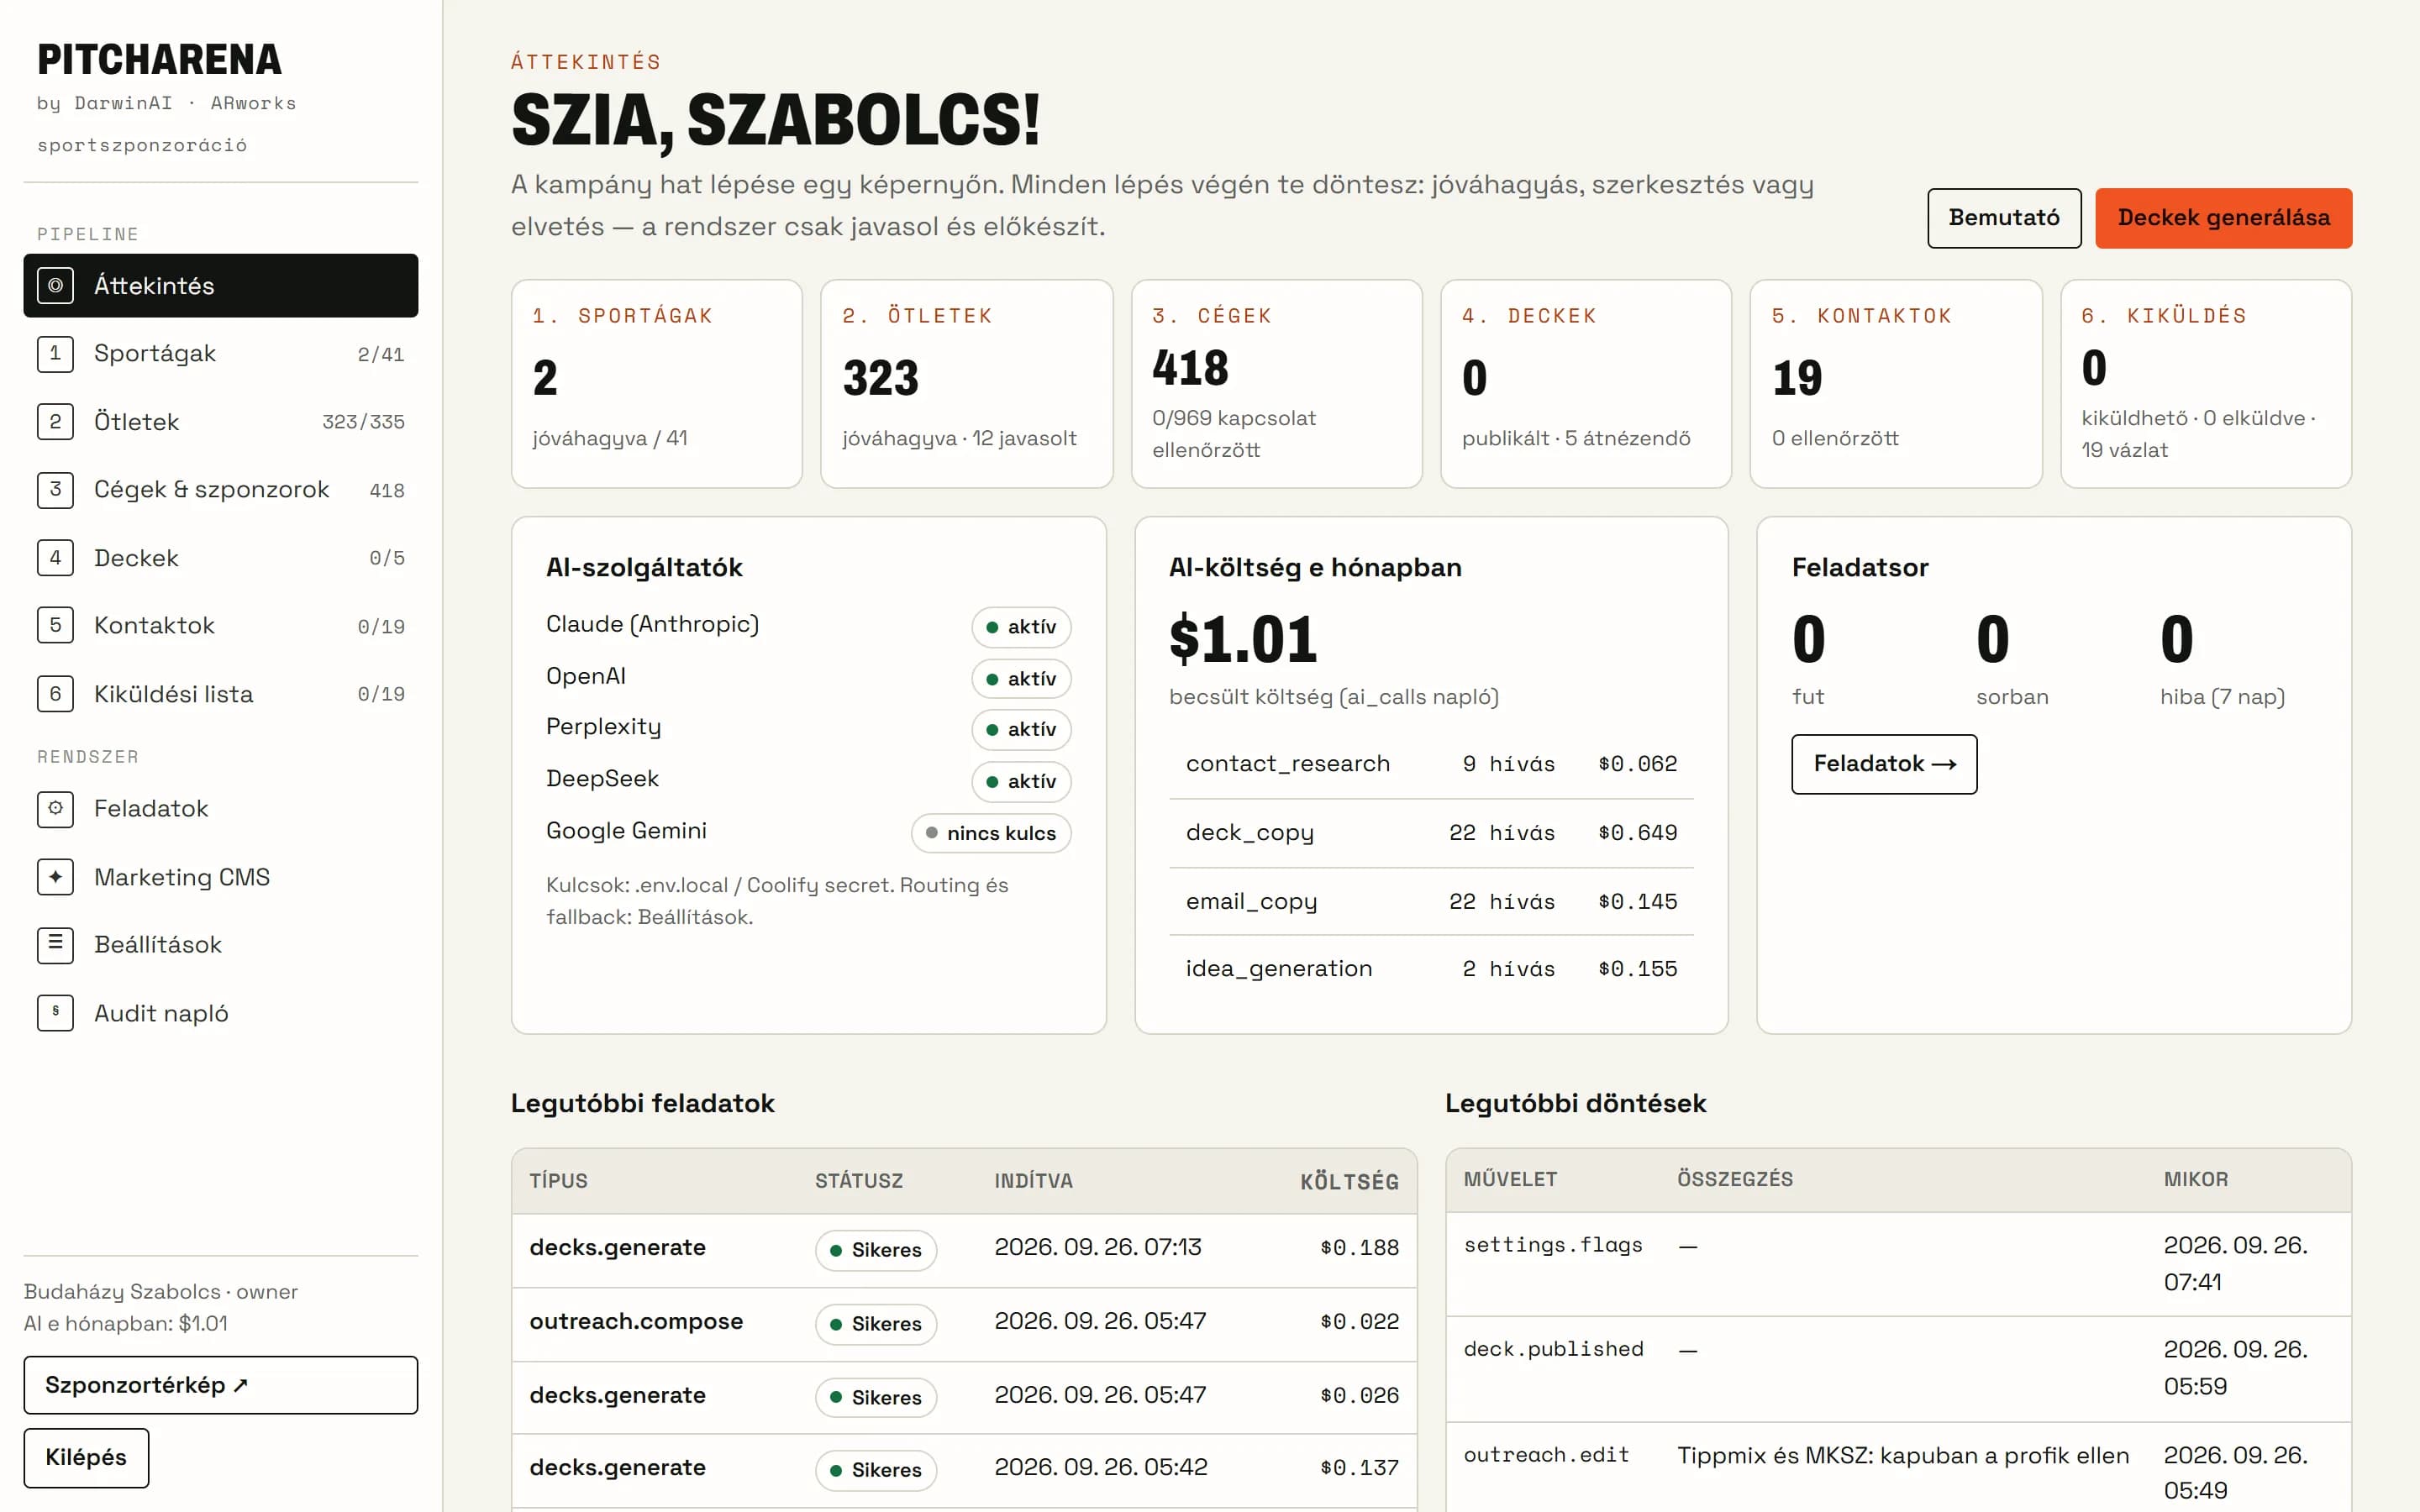Click the contact_research cost row
This screenshot has height=1512, width=2420.
[x=1431, y=764]
